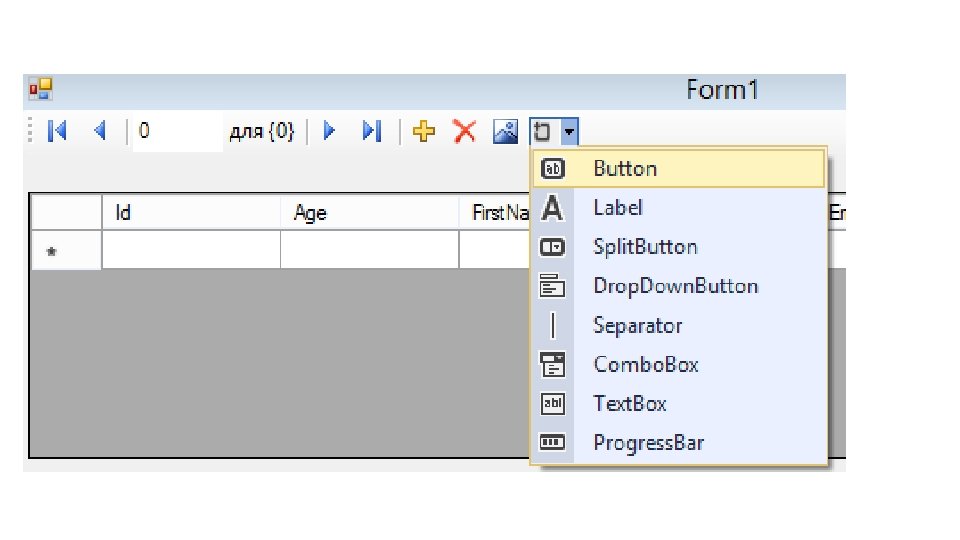Click the Move Last navigator icon
Viewport: 960px width, 540px height.
pyautogui.click(x=371, y=131)
